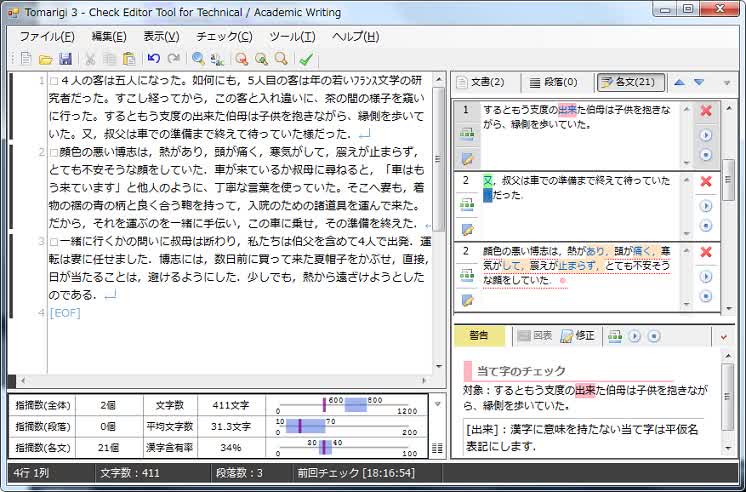Click the Cut scissors icon
This screenshot has width=746, height=492.
point(90,59)
